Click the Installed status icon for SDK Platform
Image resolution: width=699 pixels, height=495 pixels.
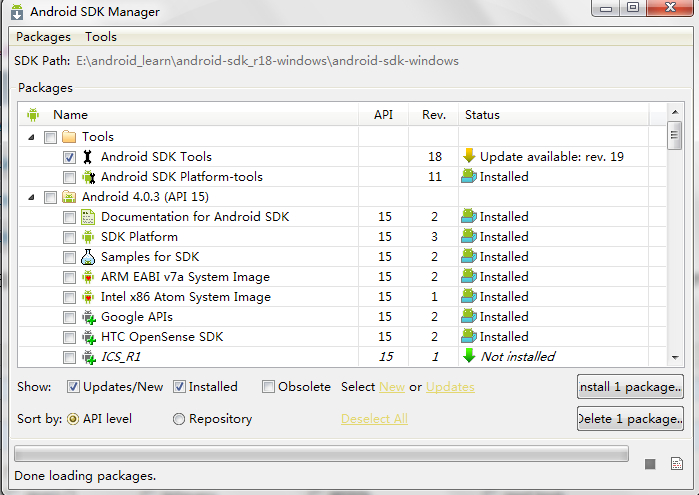[469, 236]
